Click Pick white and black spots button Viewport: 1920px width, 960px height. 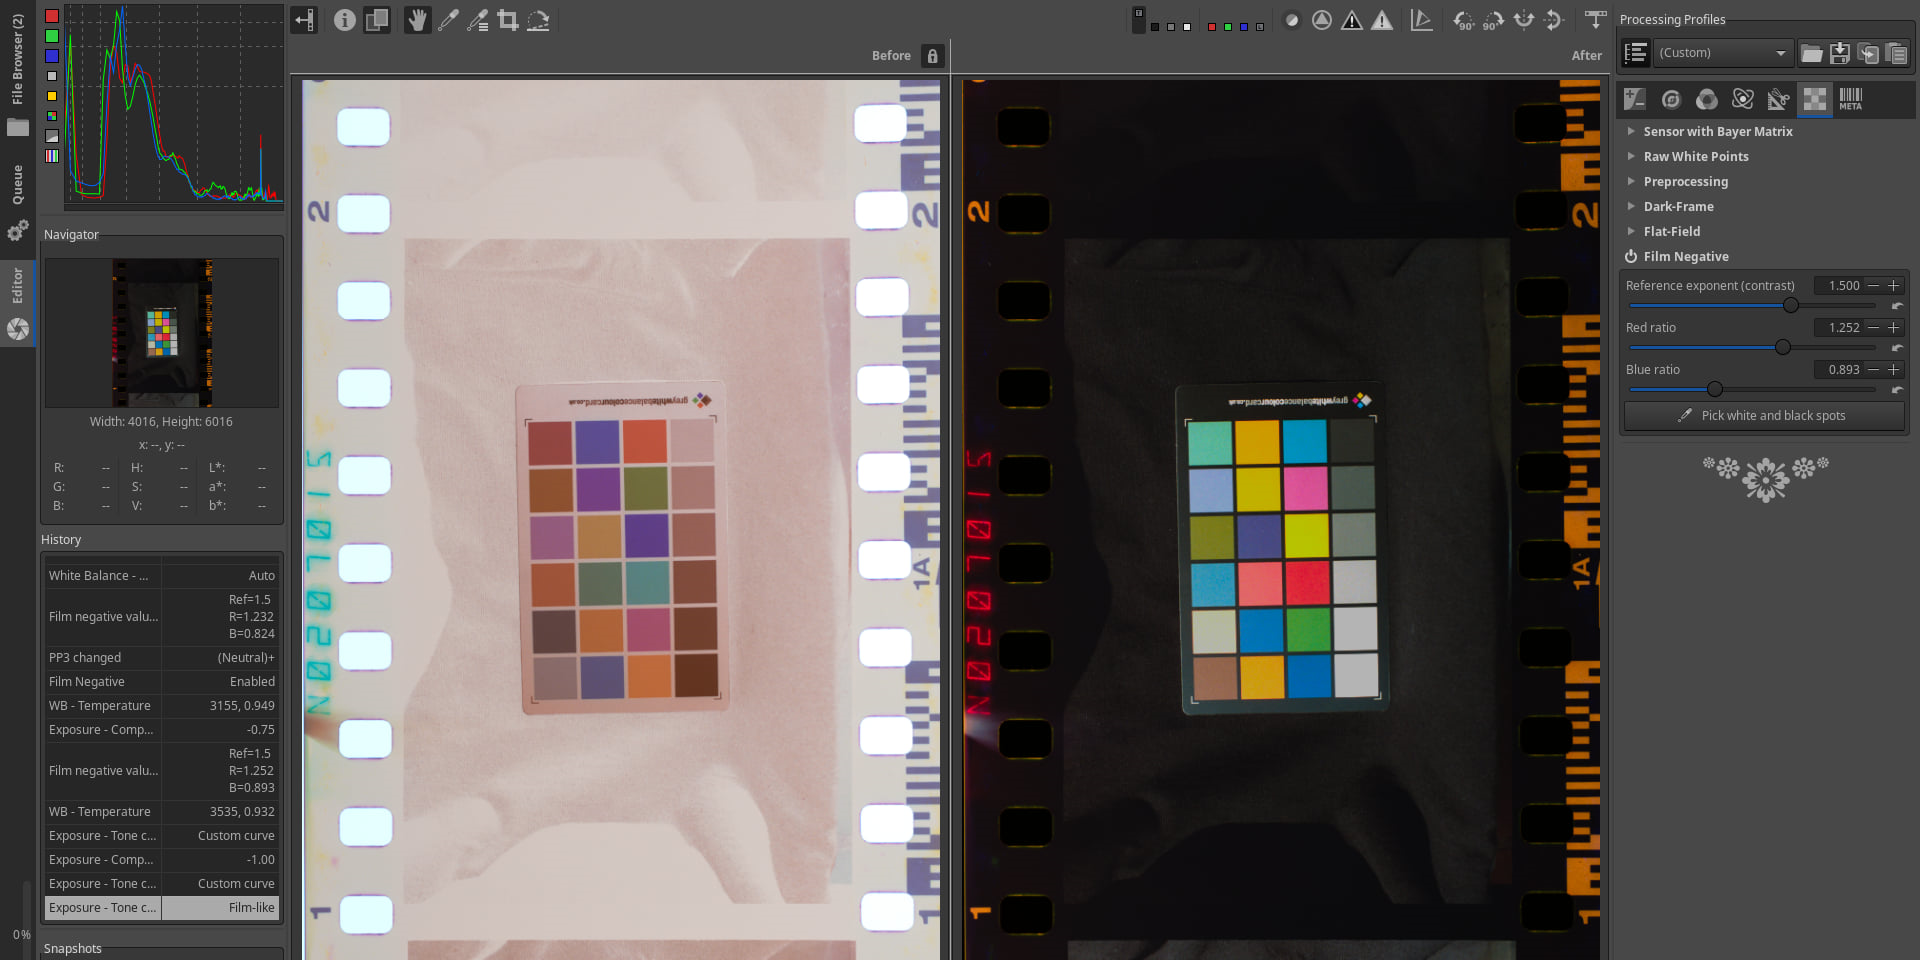(x=1764, y=416)
